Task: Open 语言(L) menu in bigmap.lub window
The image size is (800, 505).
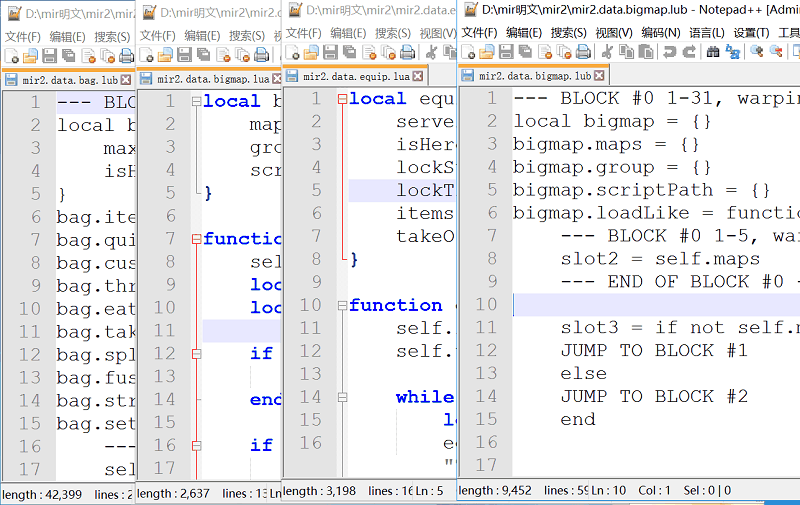Action: click(x=707, y=32)
